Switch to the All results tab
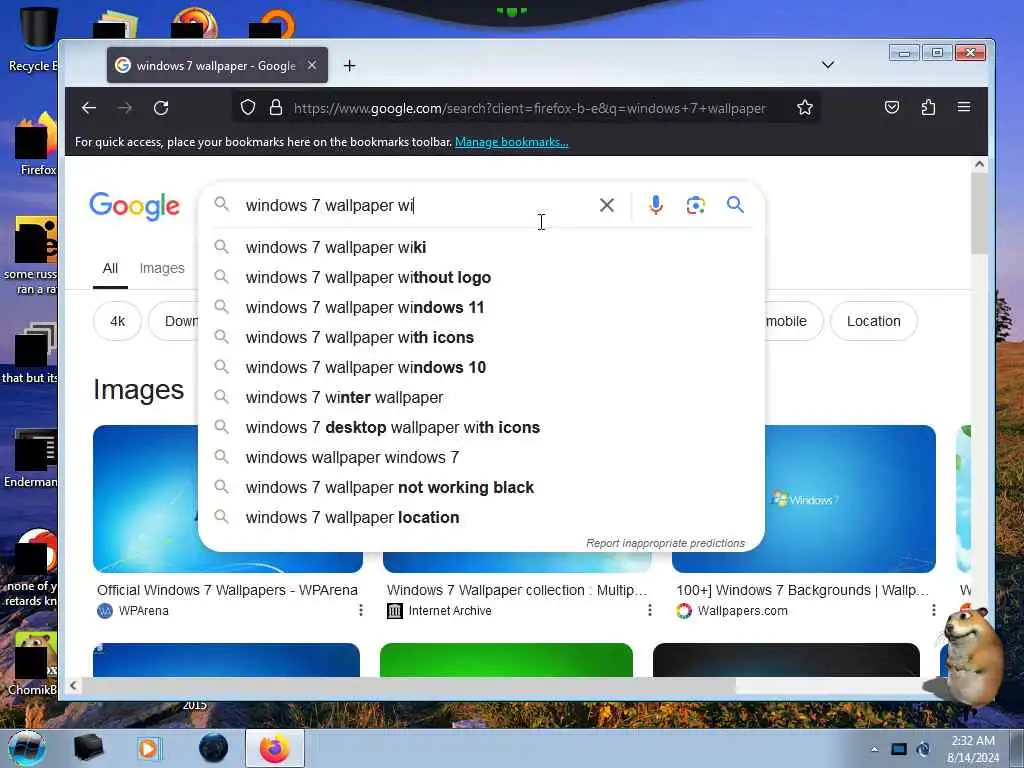Viewport: 1024px width, 768px height. [110, 268]
